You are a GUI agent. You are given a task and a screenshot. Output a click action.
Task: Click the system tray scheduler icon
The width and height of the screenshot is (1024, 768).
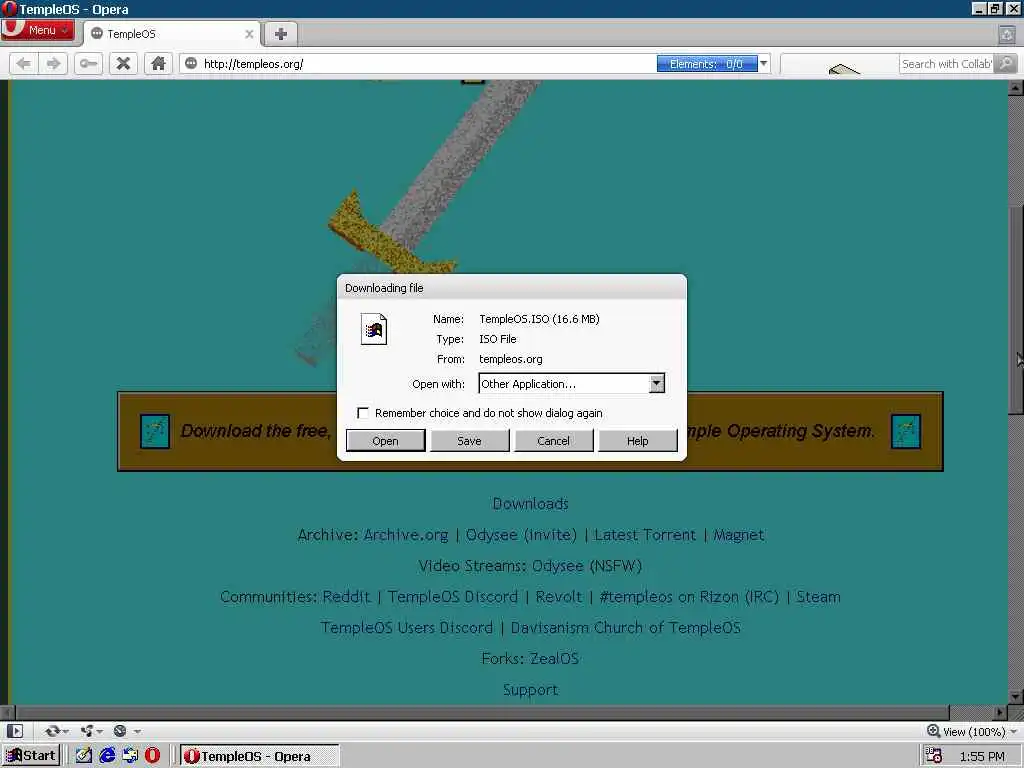tap(933, 756)
